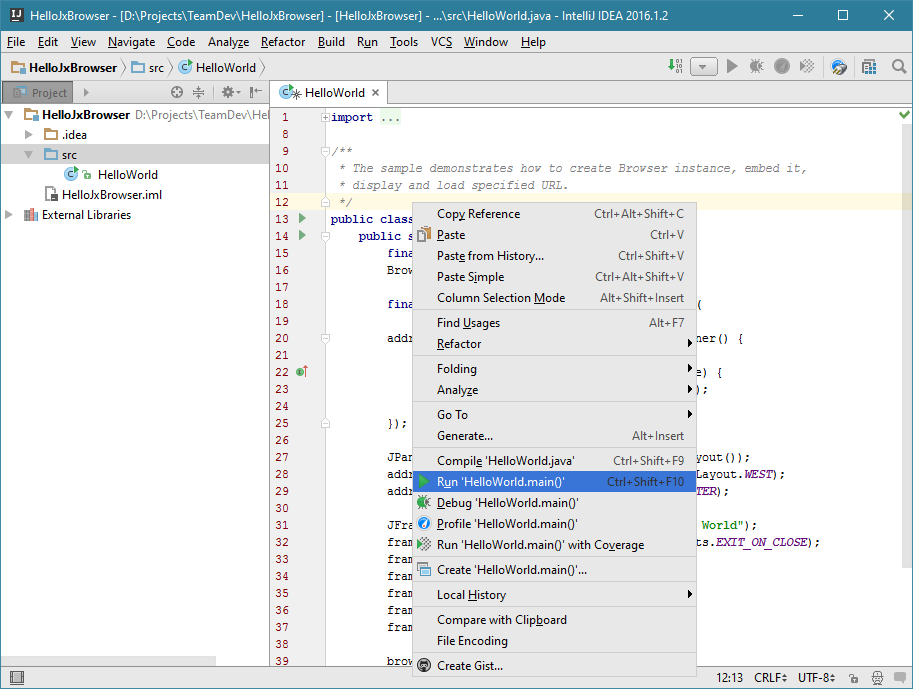Open the Build menu
The width and height of the screenshot is (913, 689).
click(x=331, y=42)
